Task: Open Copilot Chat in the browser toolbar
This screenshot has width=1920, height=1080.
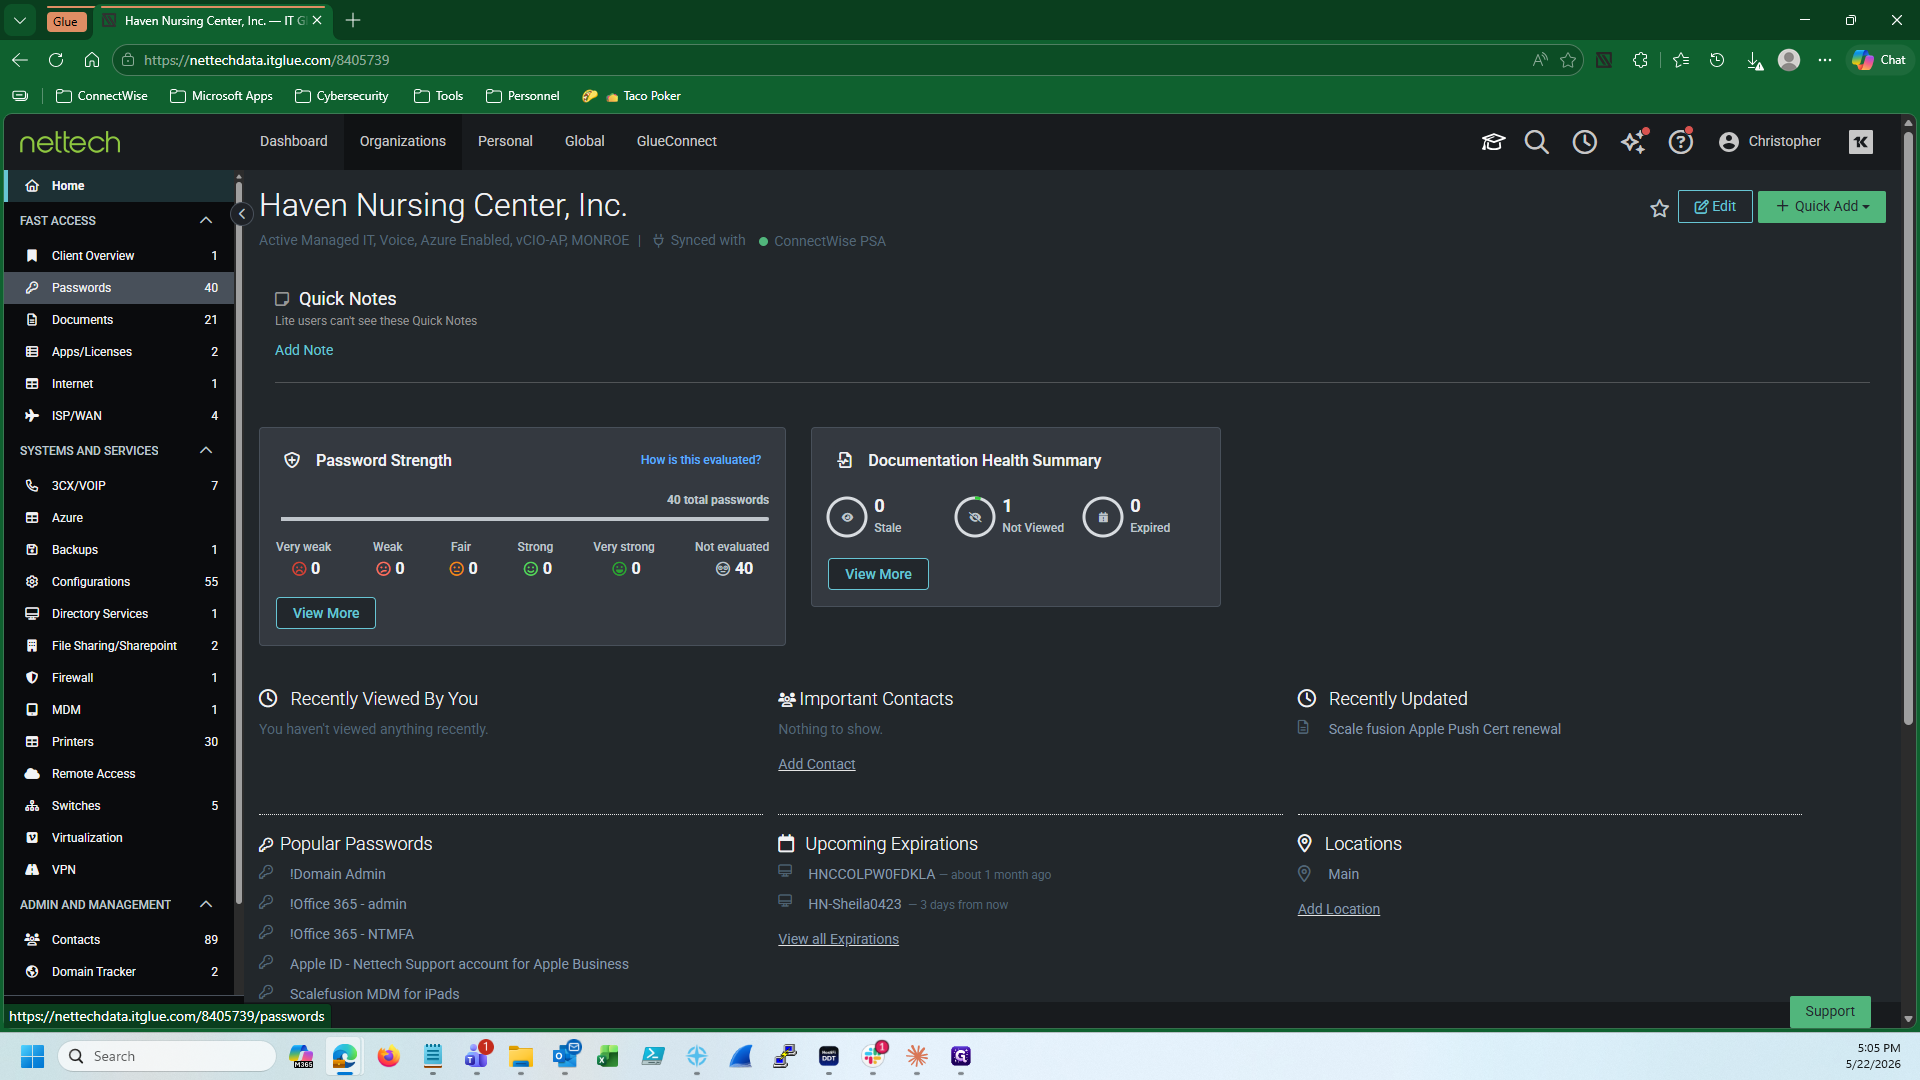Action: pos(1879,61)
